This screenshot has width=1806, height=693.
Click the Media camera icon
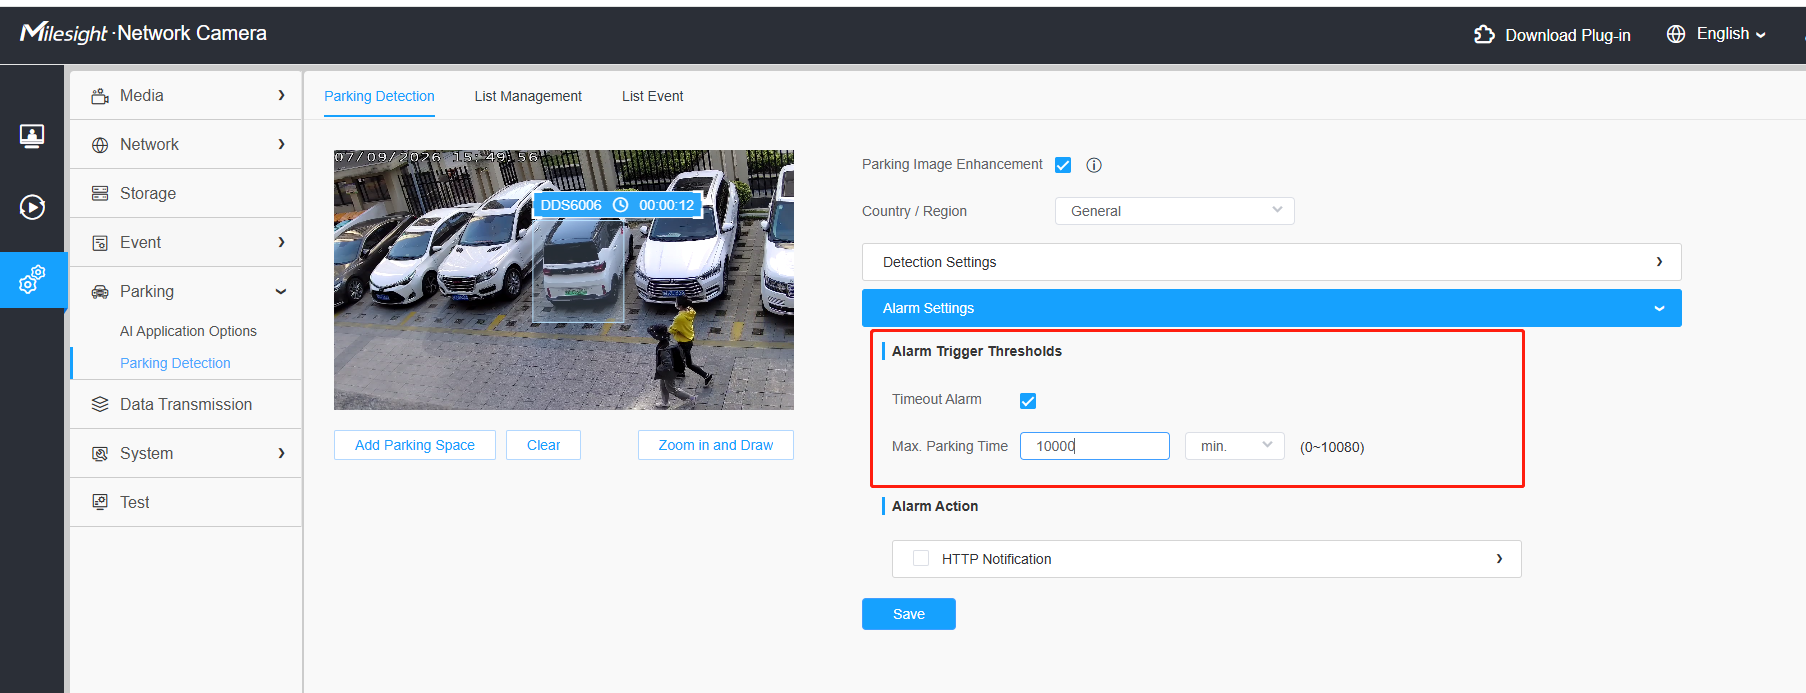tap(100, 96)
